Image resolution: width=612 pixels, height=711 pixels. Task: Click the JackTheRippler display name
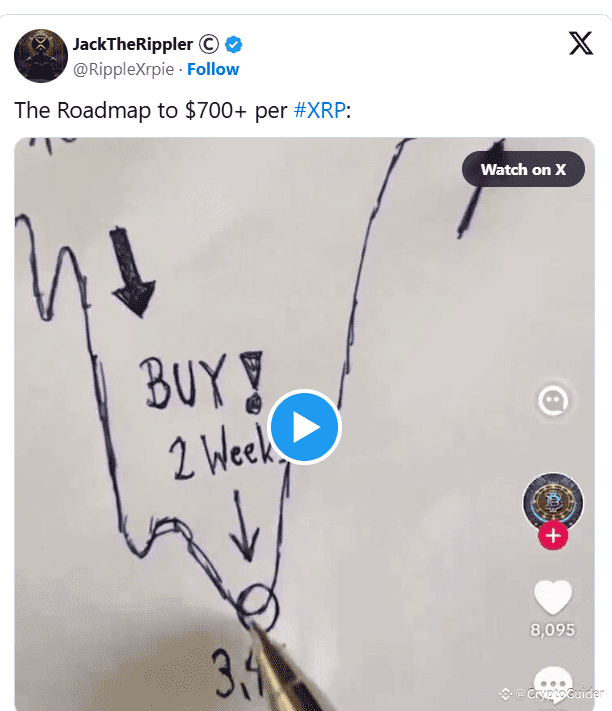click(x=133, y=44)
